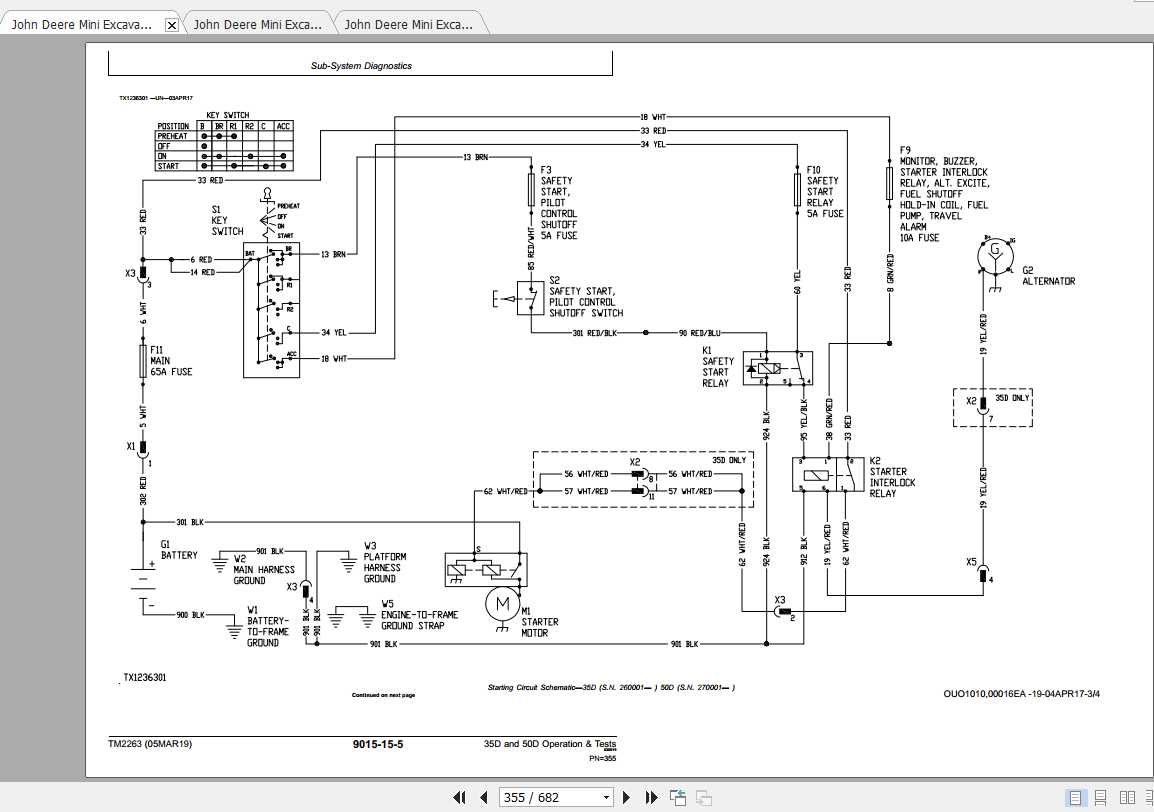Image resolution: width=1154 pixels, height=812 pixels.
Task: Switch to the third John Deere tab
Action: coord(409,24)
